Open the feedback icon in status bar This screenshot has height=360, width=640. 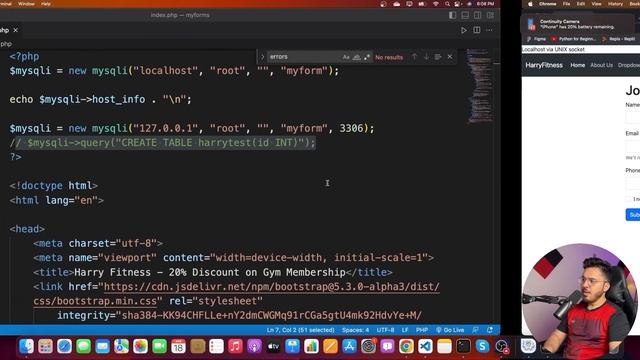[x=476, y=330]
